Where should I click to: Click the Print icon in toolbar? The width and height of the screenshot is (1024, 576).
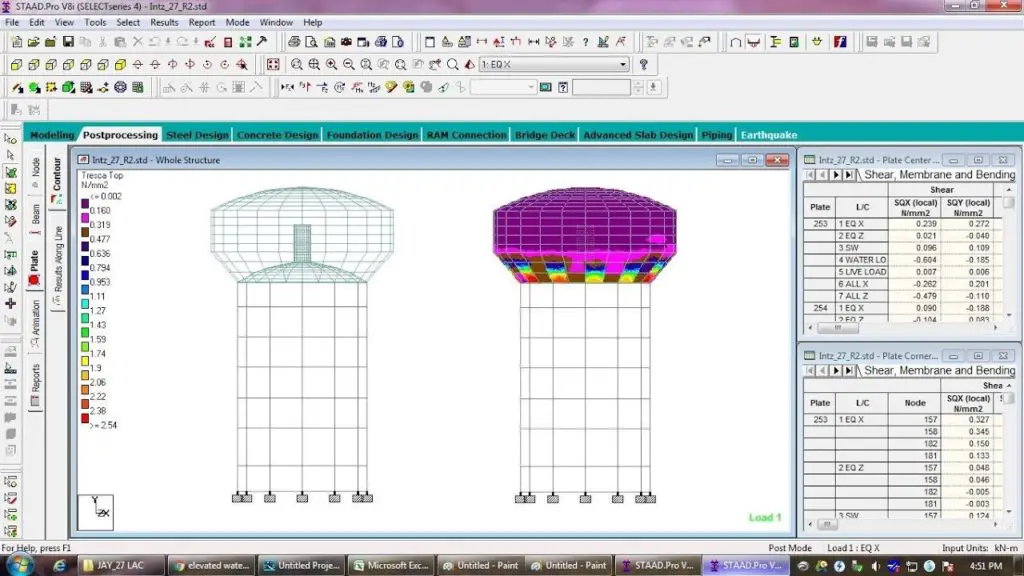tap(294, 42)
